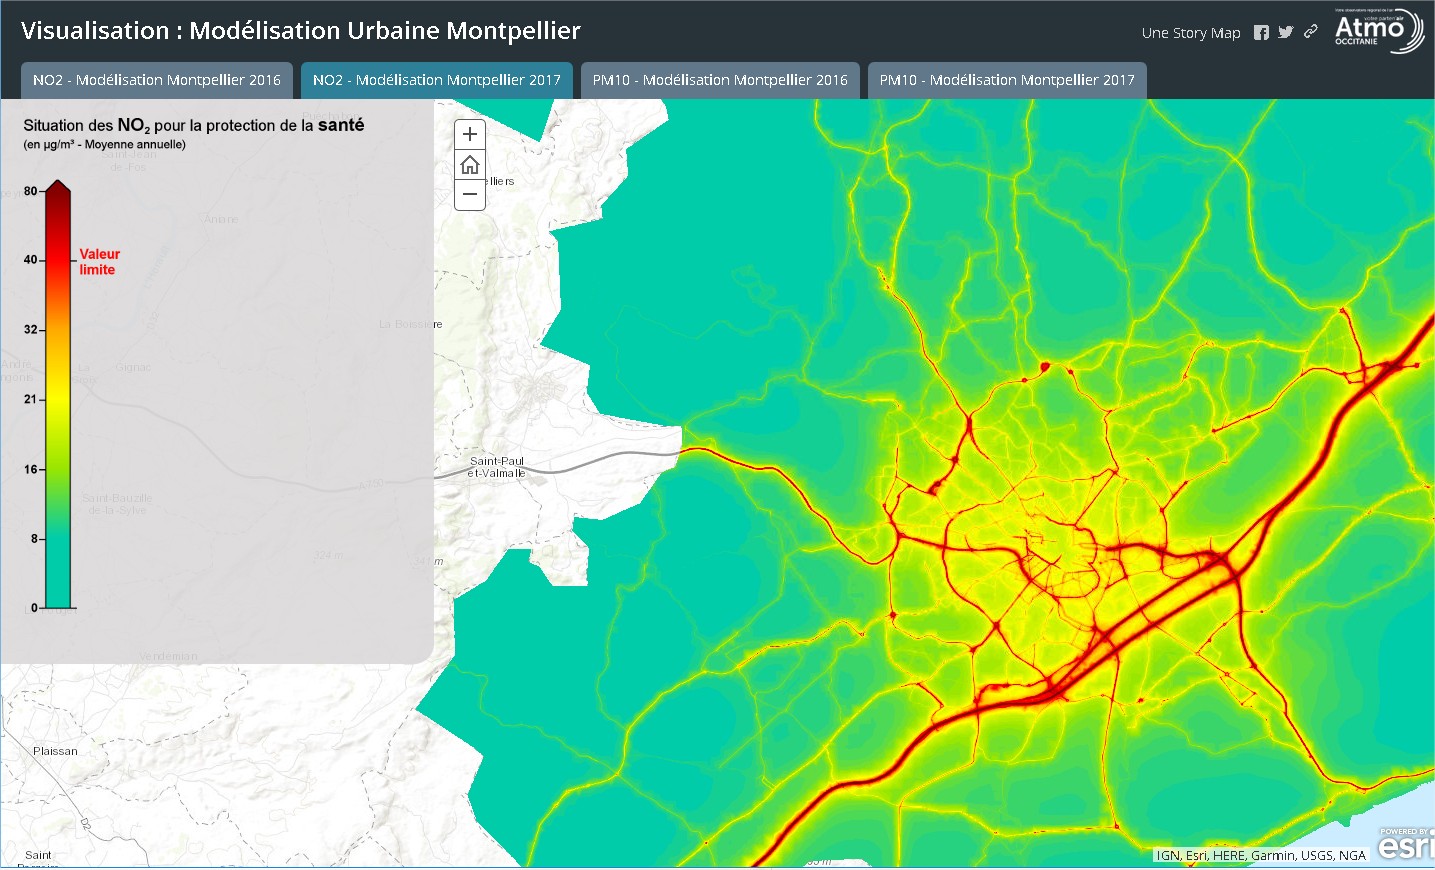This screenshot has width=1435, height=870.
Task: Click the 16 value on the legend scale
Action: coord(31,469)
